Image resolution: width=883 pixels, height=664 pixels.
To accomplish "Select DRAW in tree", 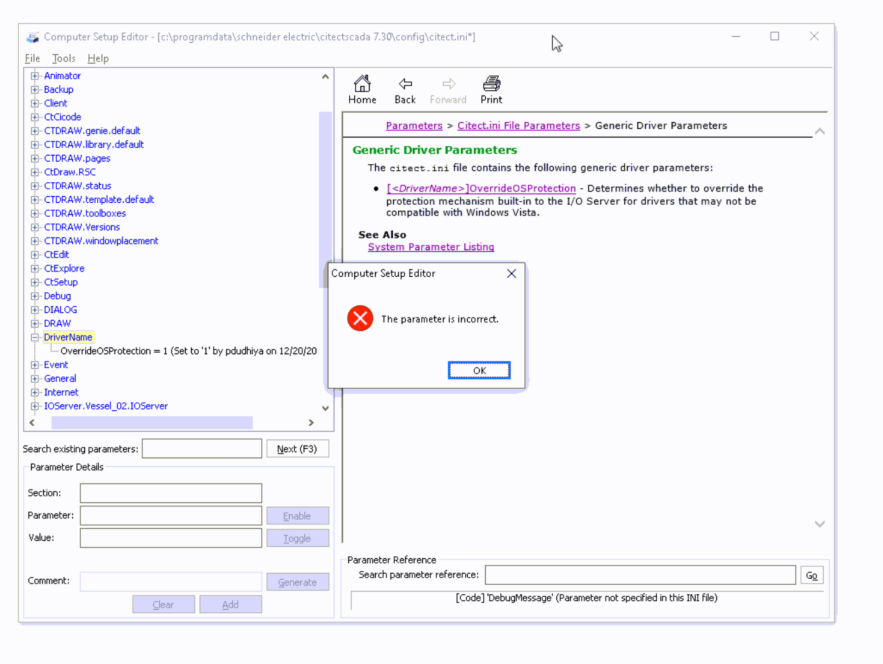I will [x=57, y=323].
